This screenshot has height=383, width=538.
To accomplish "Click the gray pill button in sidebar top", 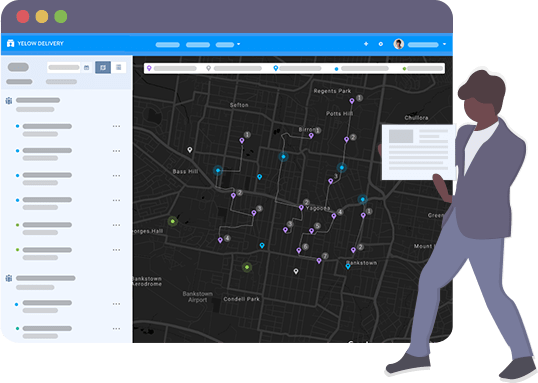I will [18, 67].
